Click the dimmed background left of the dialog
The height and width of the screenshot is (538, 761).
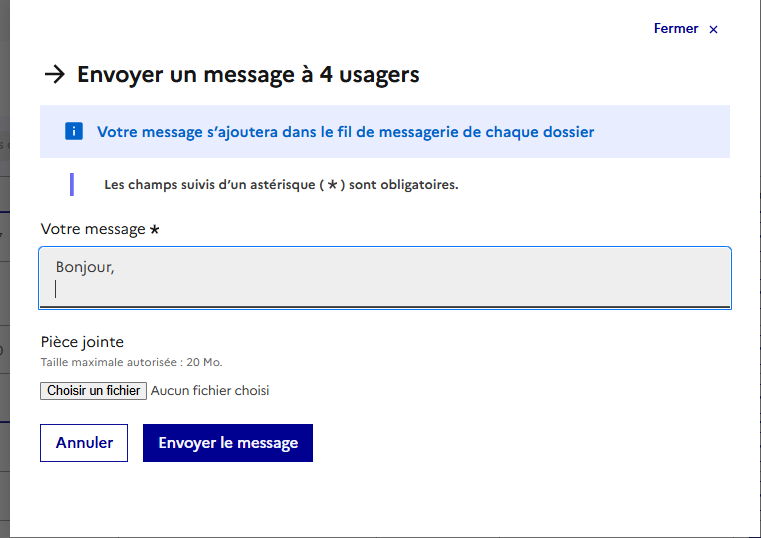[x=4, y=300]
